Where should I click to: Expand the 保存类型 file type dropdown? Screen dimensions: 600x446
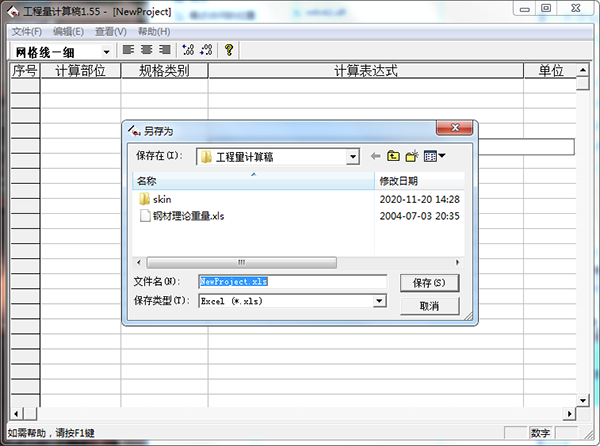coord(379,301)
